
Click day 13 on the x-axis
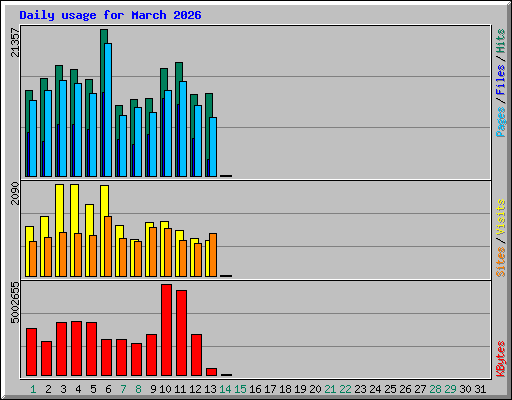coord(210,389)
